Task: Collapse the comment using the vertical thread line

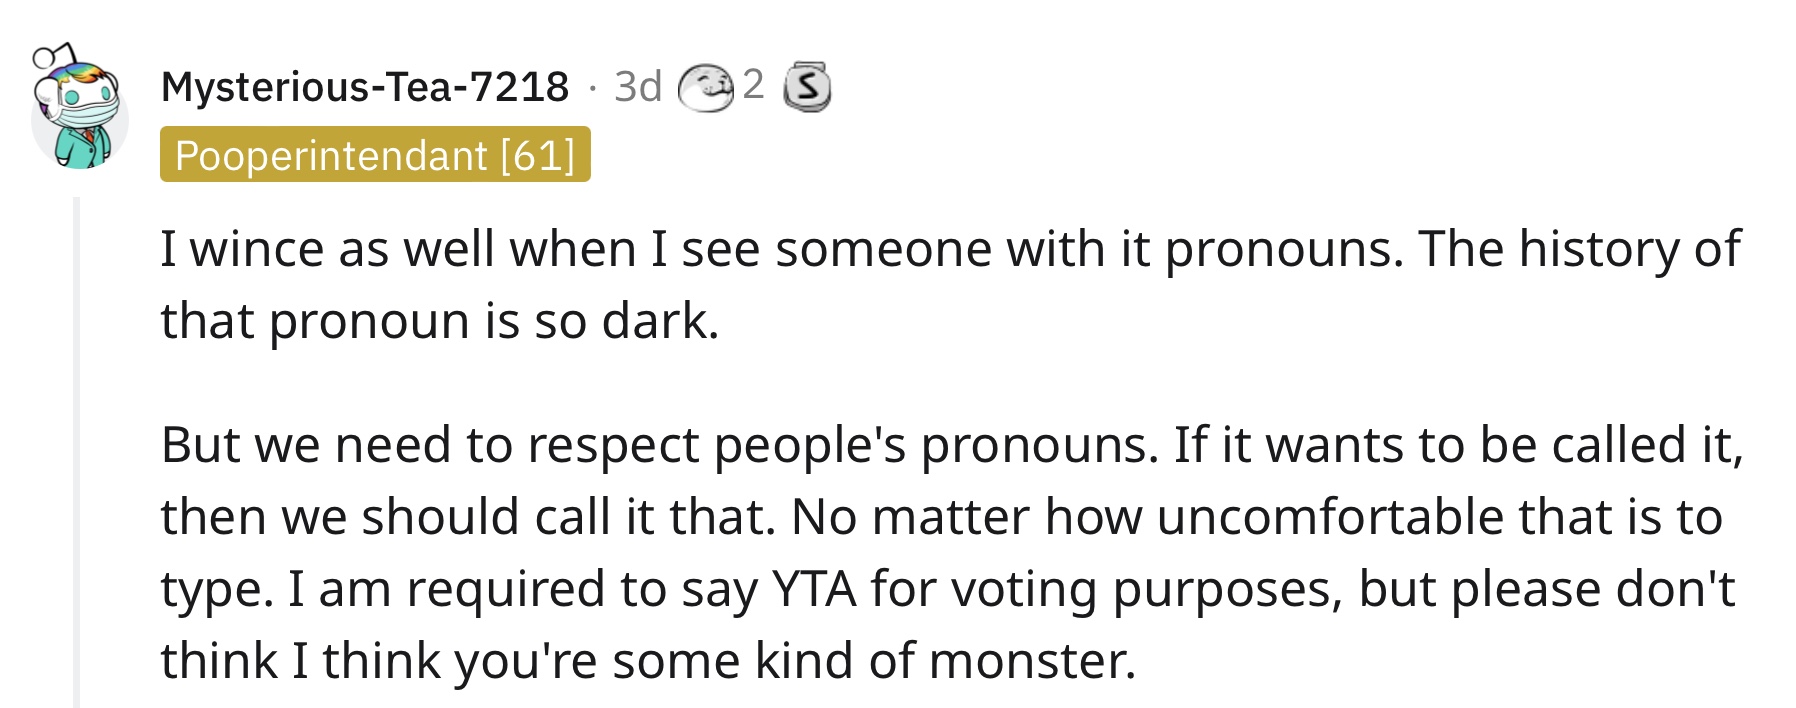Action: (76, 452)
